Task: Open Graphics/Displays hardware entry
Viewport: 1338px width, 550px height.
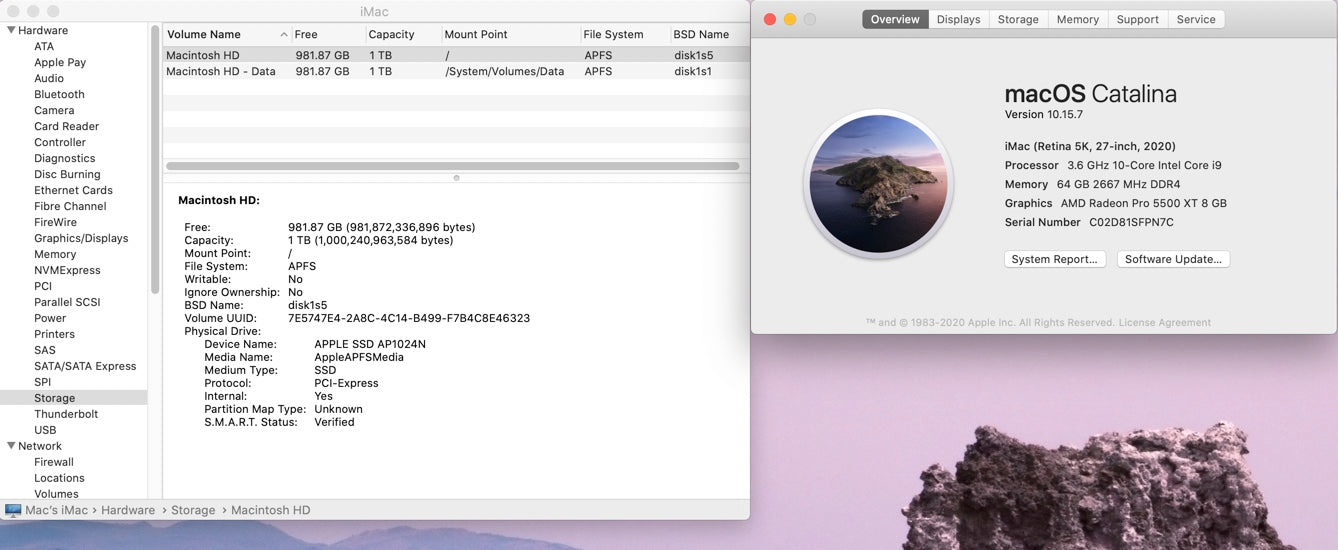Action: click(81, 238)
